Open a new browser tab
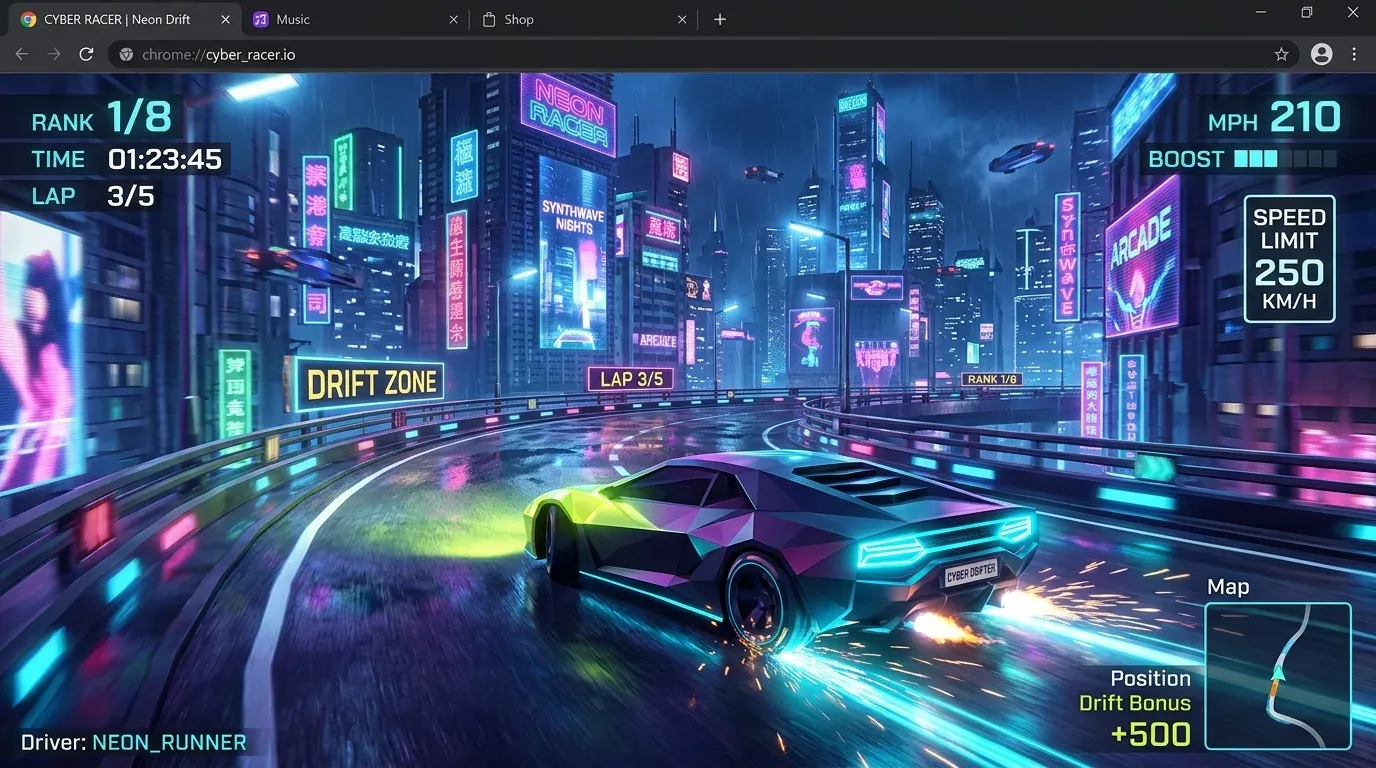This screenshot has height=768, width=1376. 720,19
